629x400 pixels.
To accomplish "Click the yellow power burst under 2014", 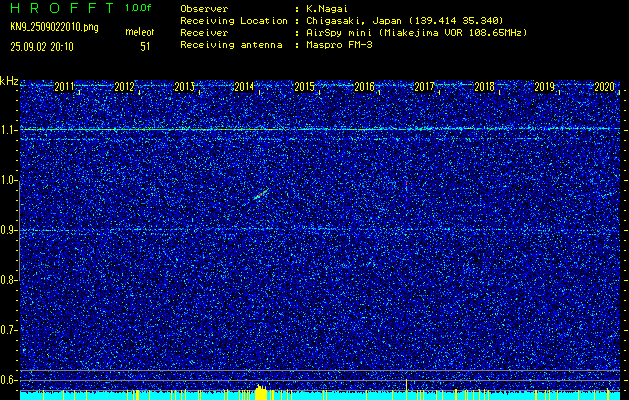I will [261, 392].
